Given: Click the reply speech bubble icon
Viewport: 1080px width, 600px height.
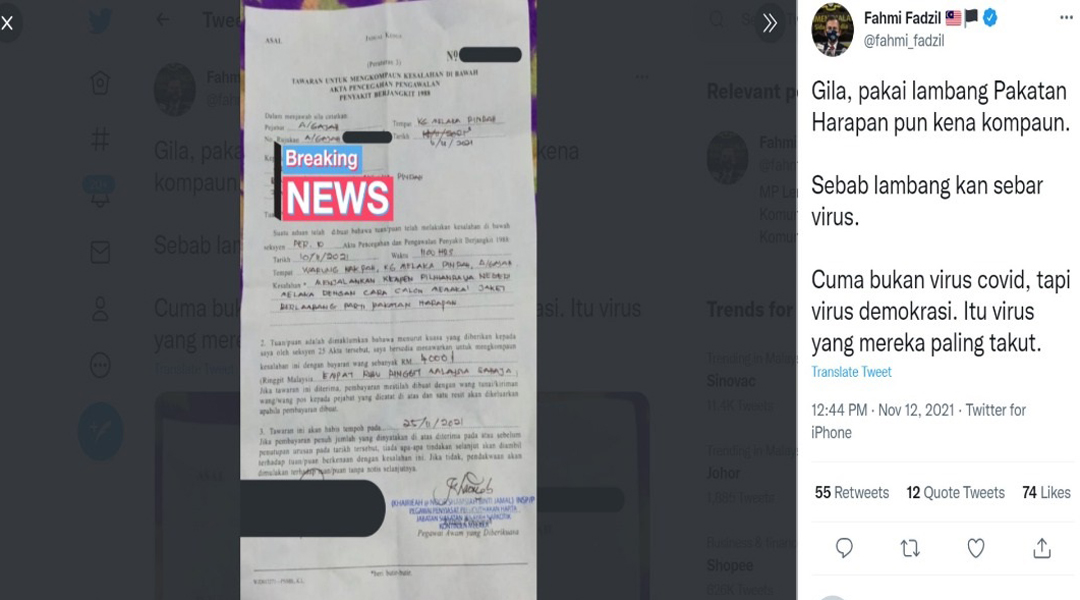Looking at the screenshot, I should pyautogui.click(x=844, y=548).
